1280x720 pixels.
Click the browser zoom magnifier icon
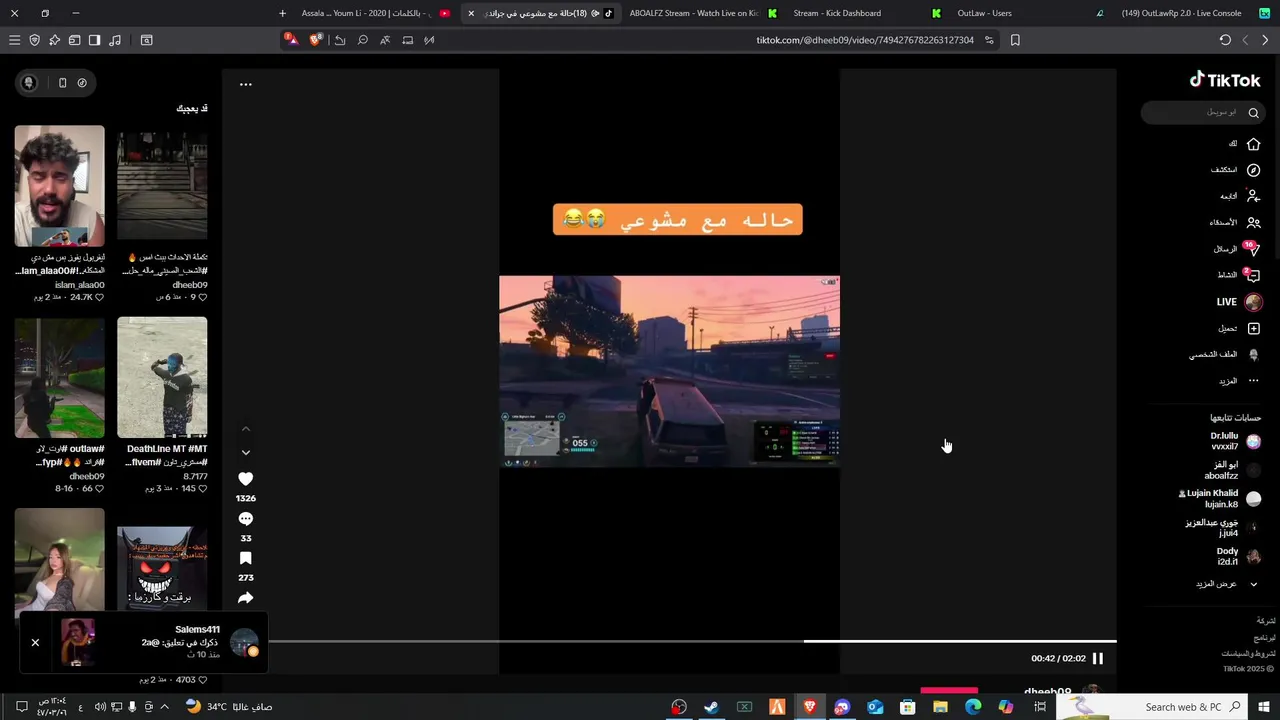(x=362, y=40)
